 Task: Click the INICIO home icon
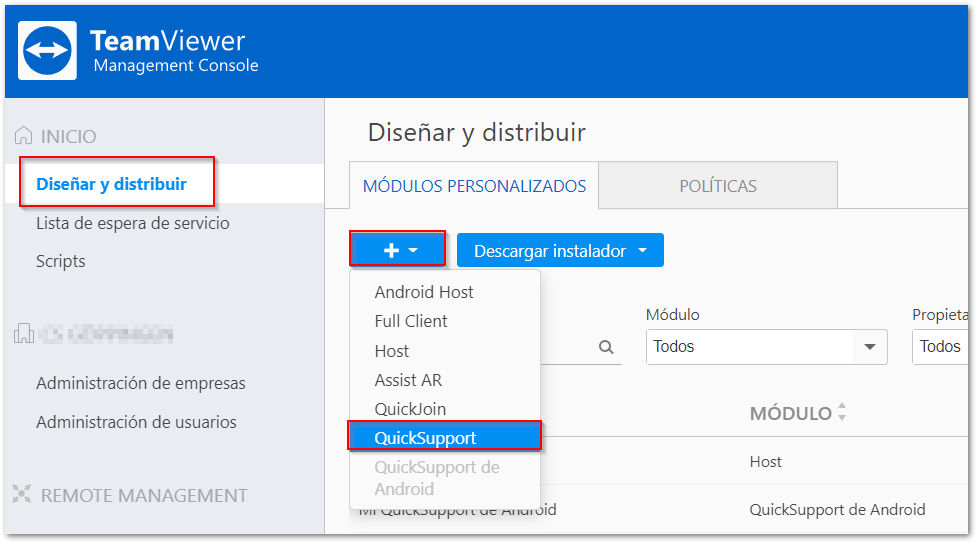point(24,135)
